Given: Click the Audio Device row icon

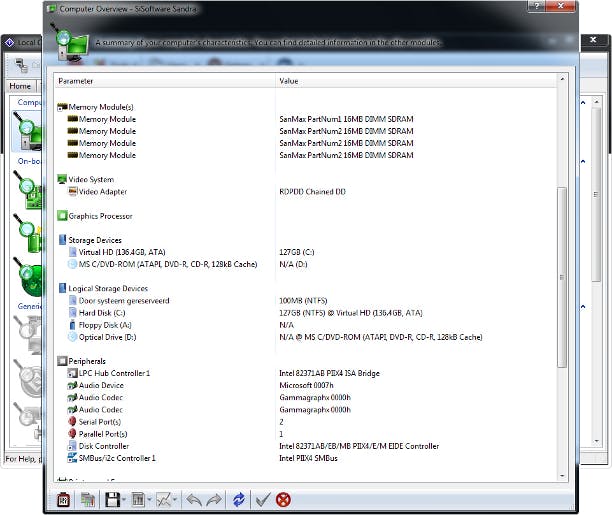Looking at the screenshot, I should tap(72, 385).
